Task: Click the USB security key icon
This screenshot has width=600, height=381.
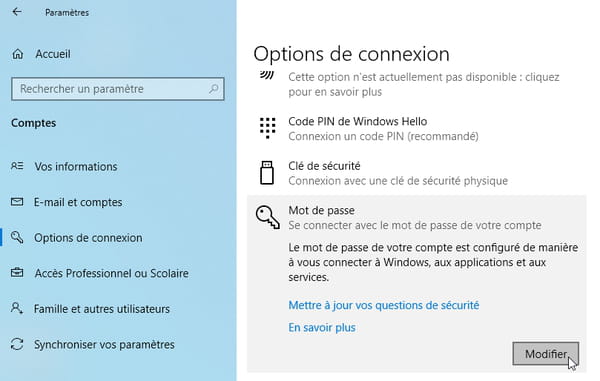Action: pos(267,173)
